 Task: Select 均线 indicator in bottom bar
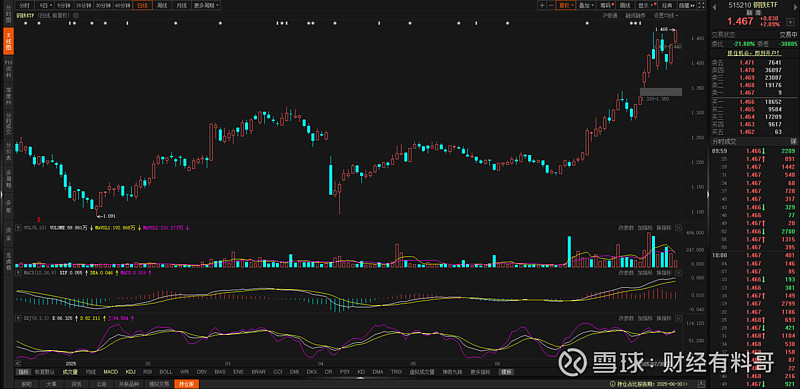click(91, 372)
